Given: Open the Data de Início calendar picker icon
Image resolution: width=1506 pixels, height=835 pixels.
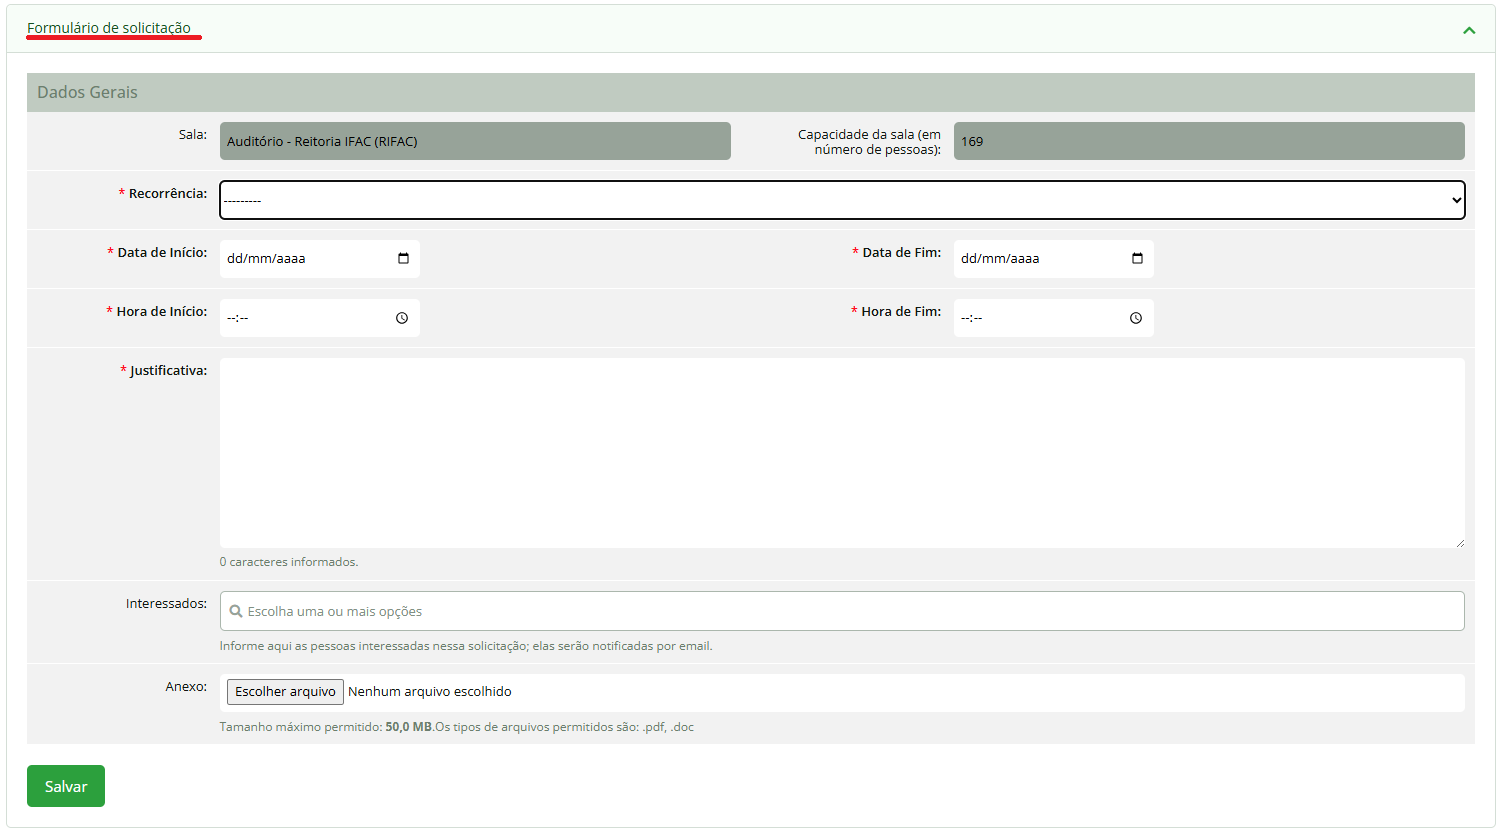Looking at the screenshot, I should (403, 259).
